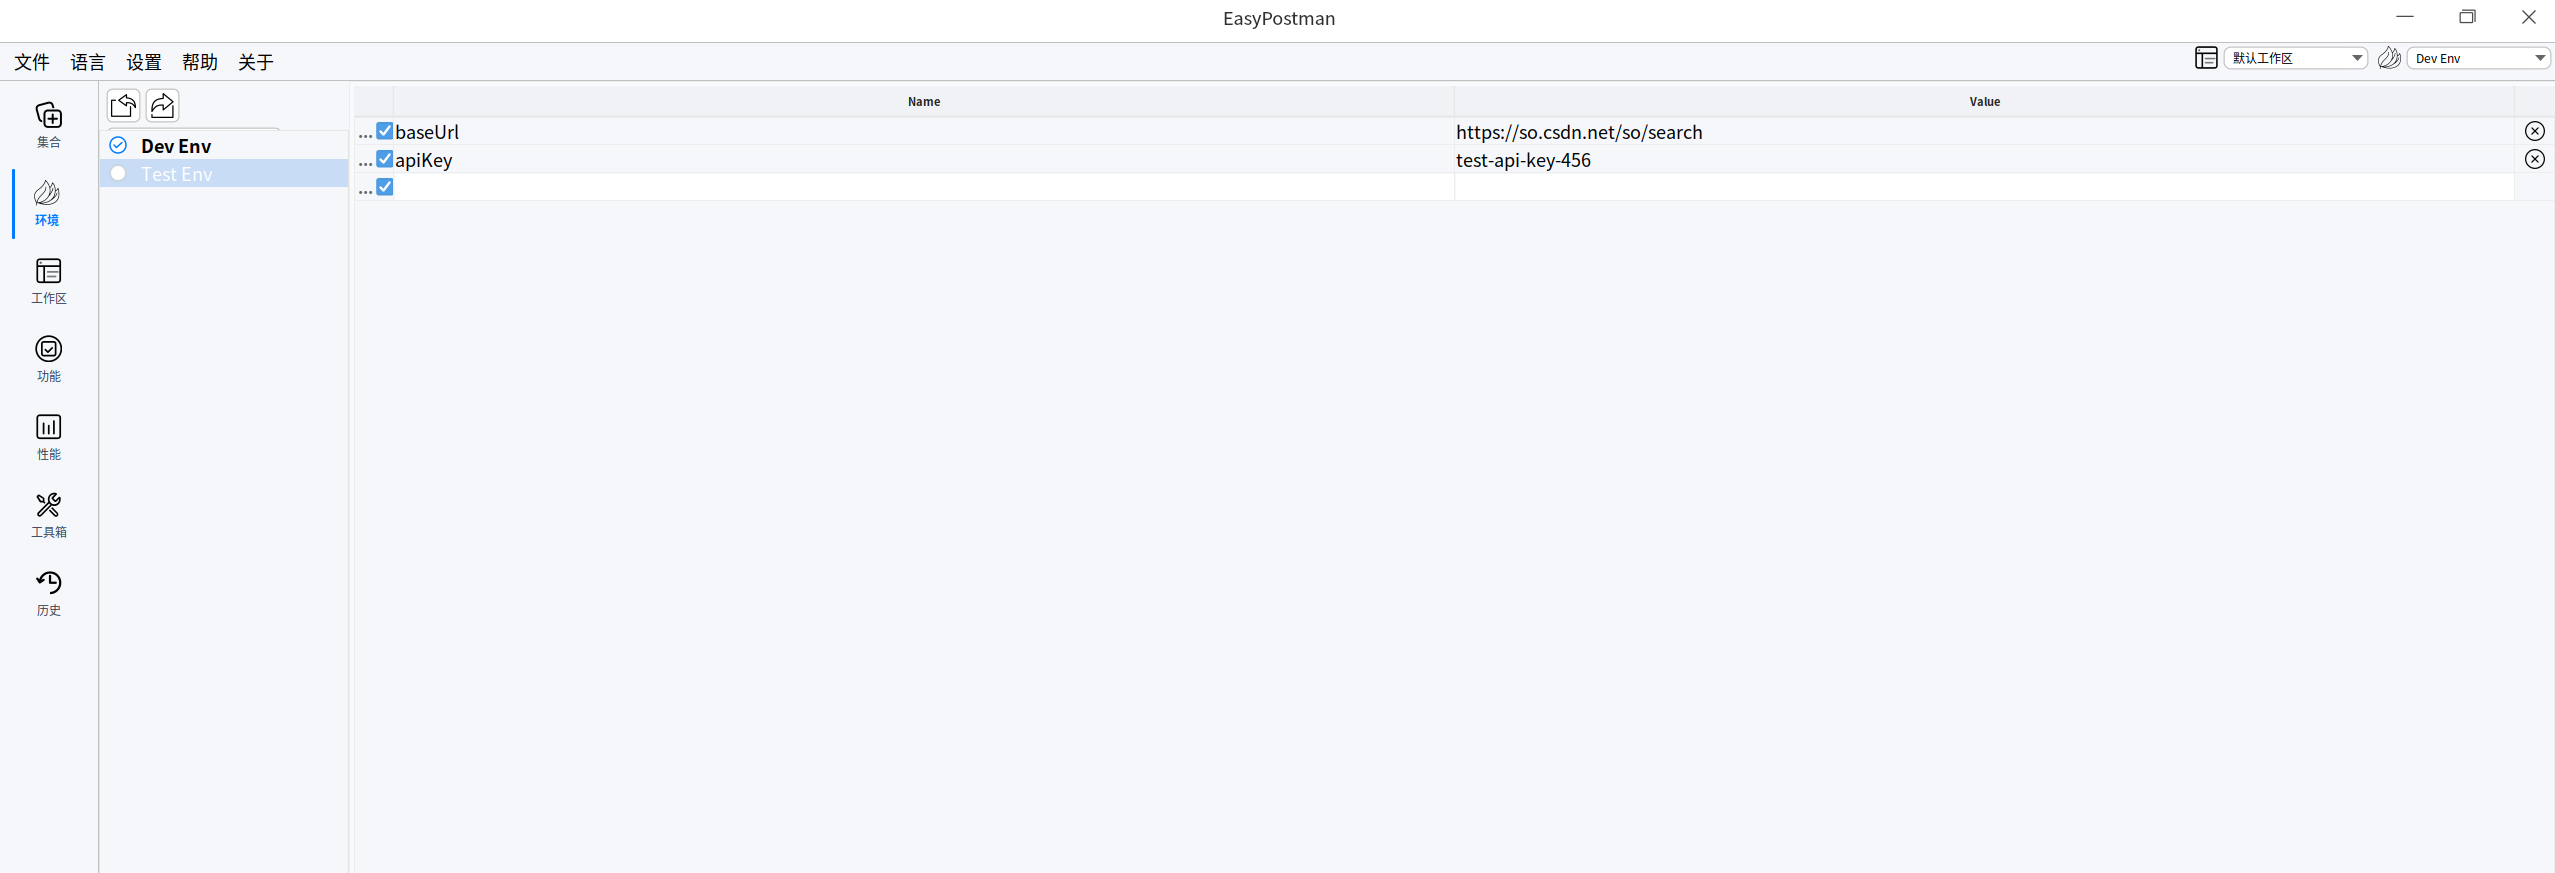
Task: Open the 功能 functional test sidebar icon
Action: coord(48,358)
